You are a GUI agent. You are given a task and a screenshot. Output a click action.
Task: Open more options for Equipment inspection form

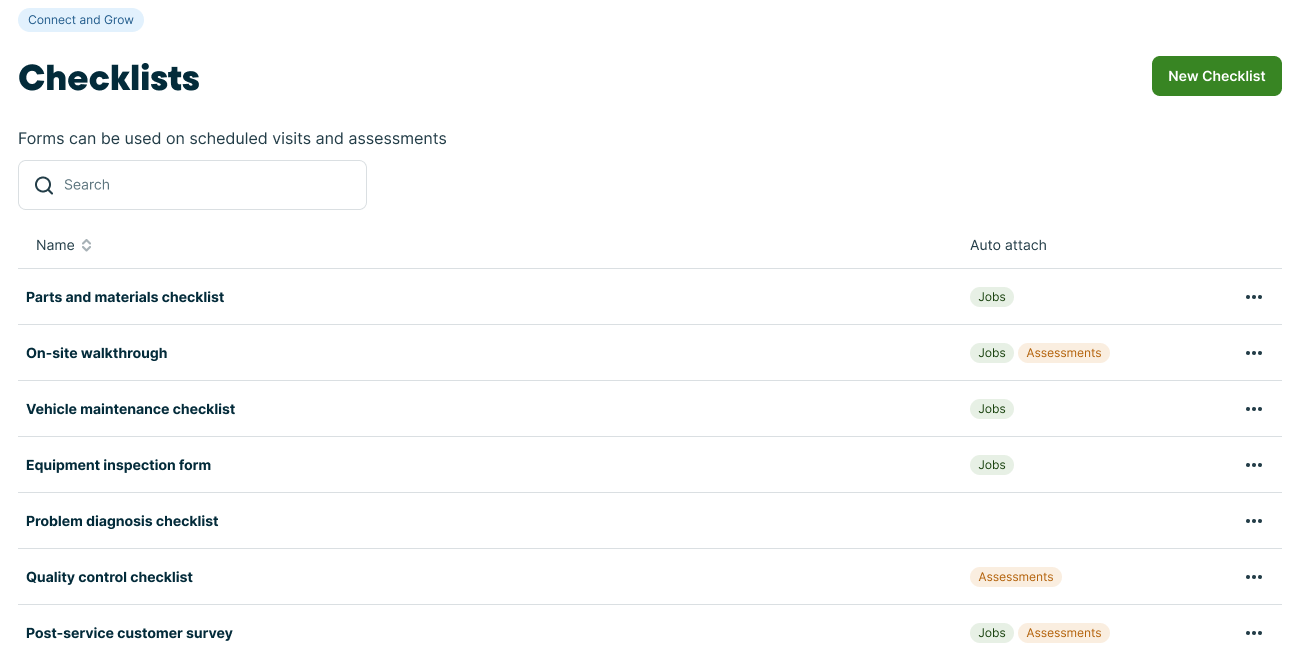click(1254, 465)
